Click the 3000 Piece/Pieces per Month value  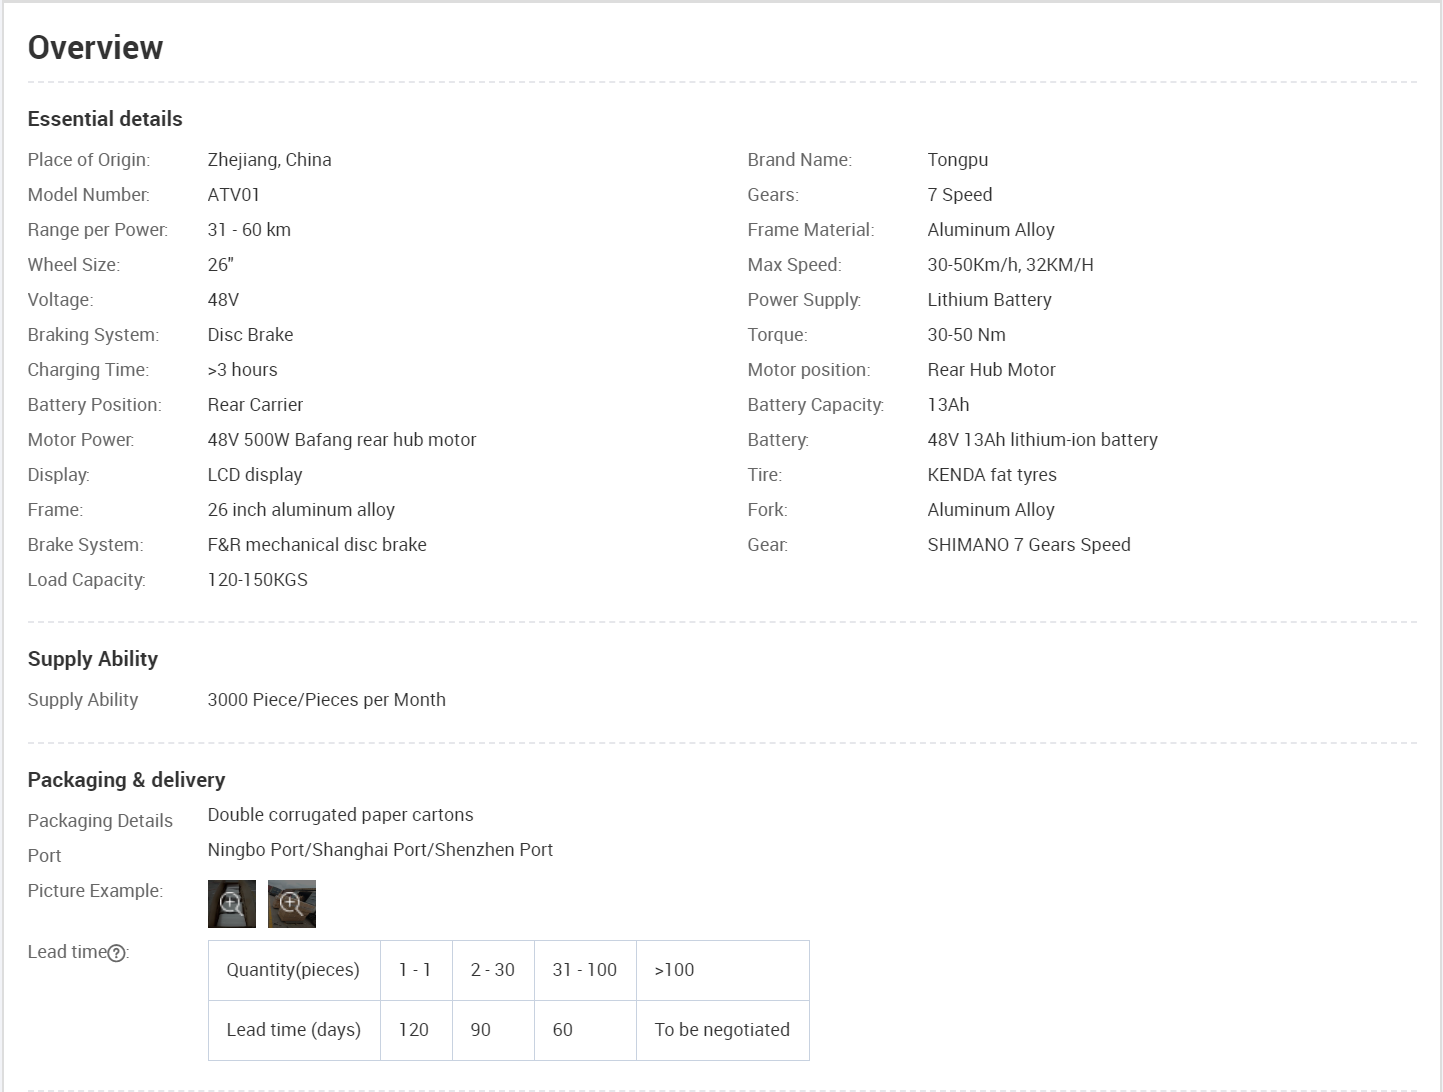[x=326, y=700]
